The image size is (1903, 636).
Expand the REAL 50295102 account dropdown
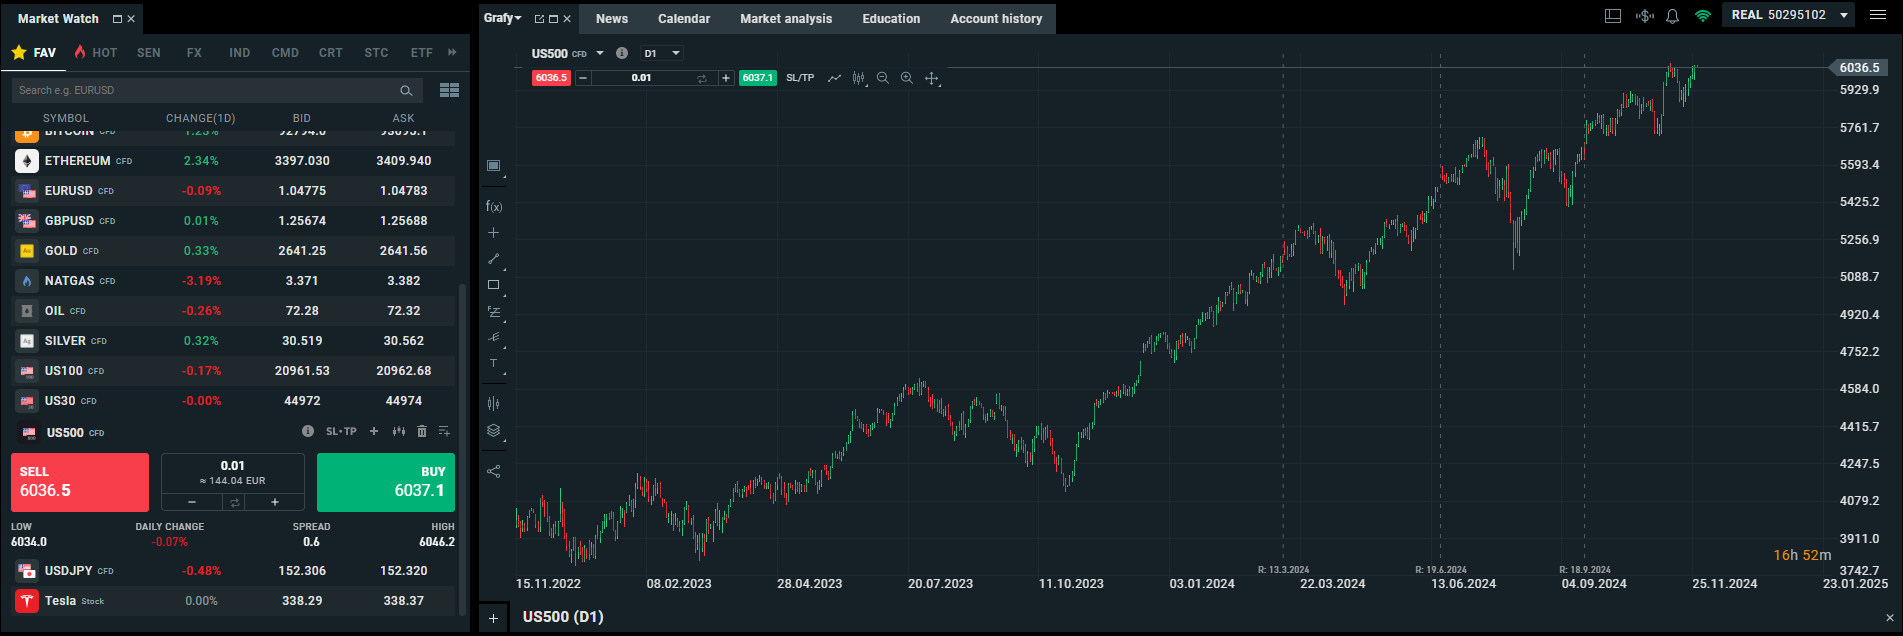(1844, 15)
